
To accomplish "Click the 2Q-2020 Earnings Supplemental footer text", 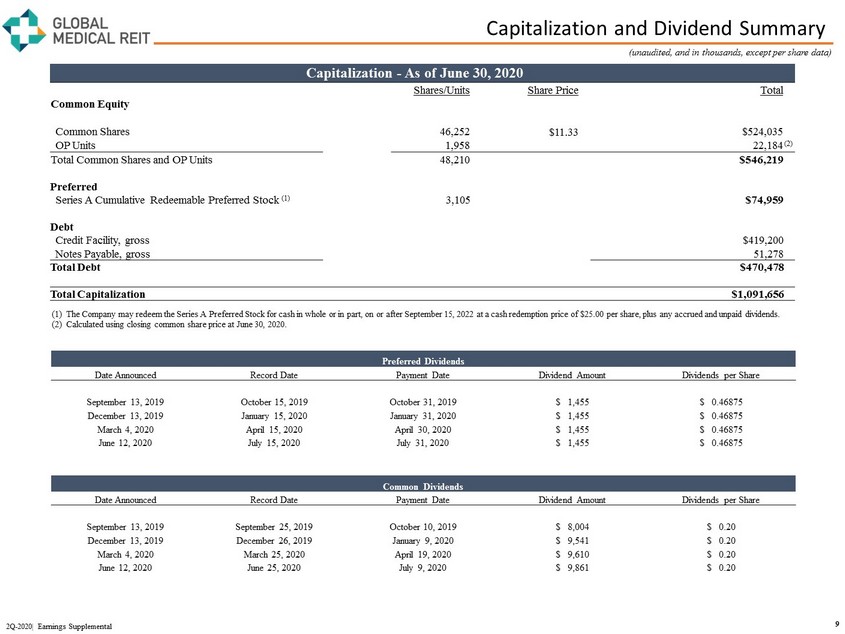I will (x=57, y=625).
